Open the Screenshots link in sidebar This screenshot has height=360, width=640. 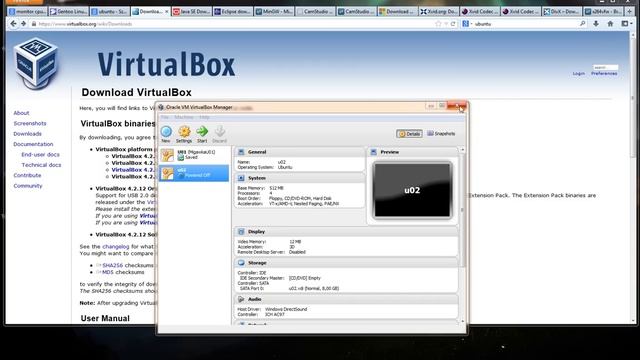30,123
